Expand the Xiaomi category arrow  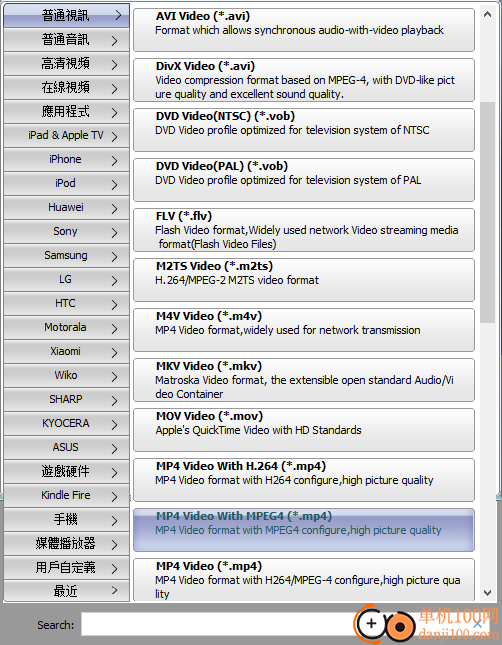coord(114,352)
